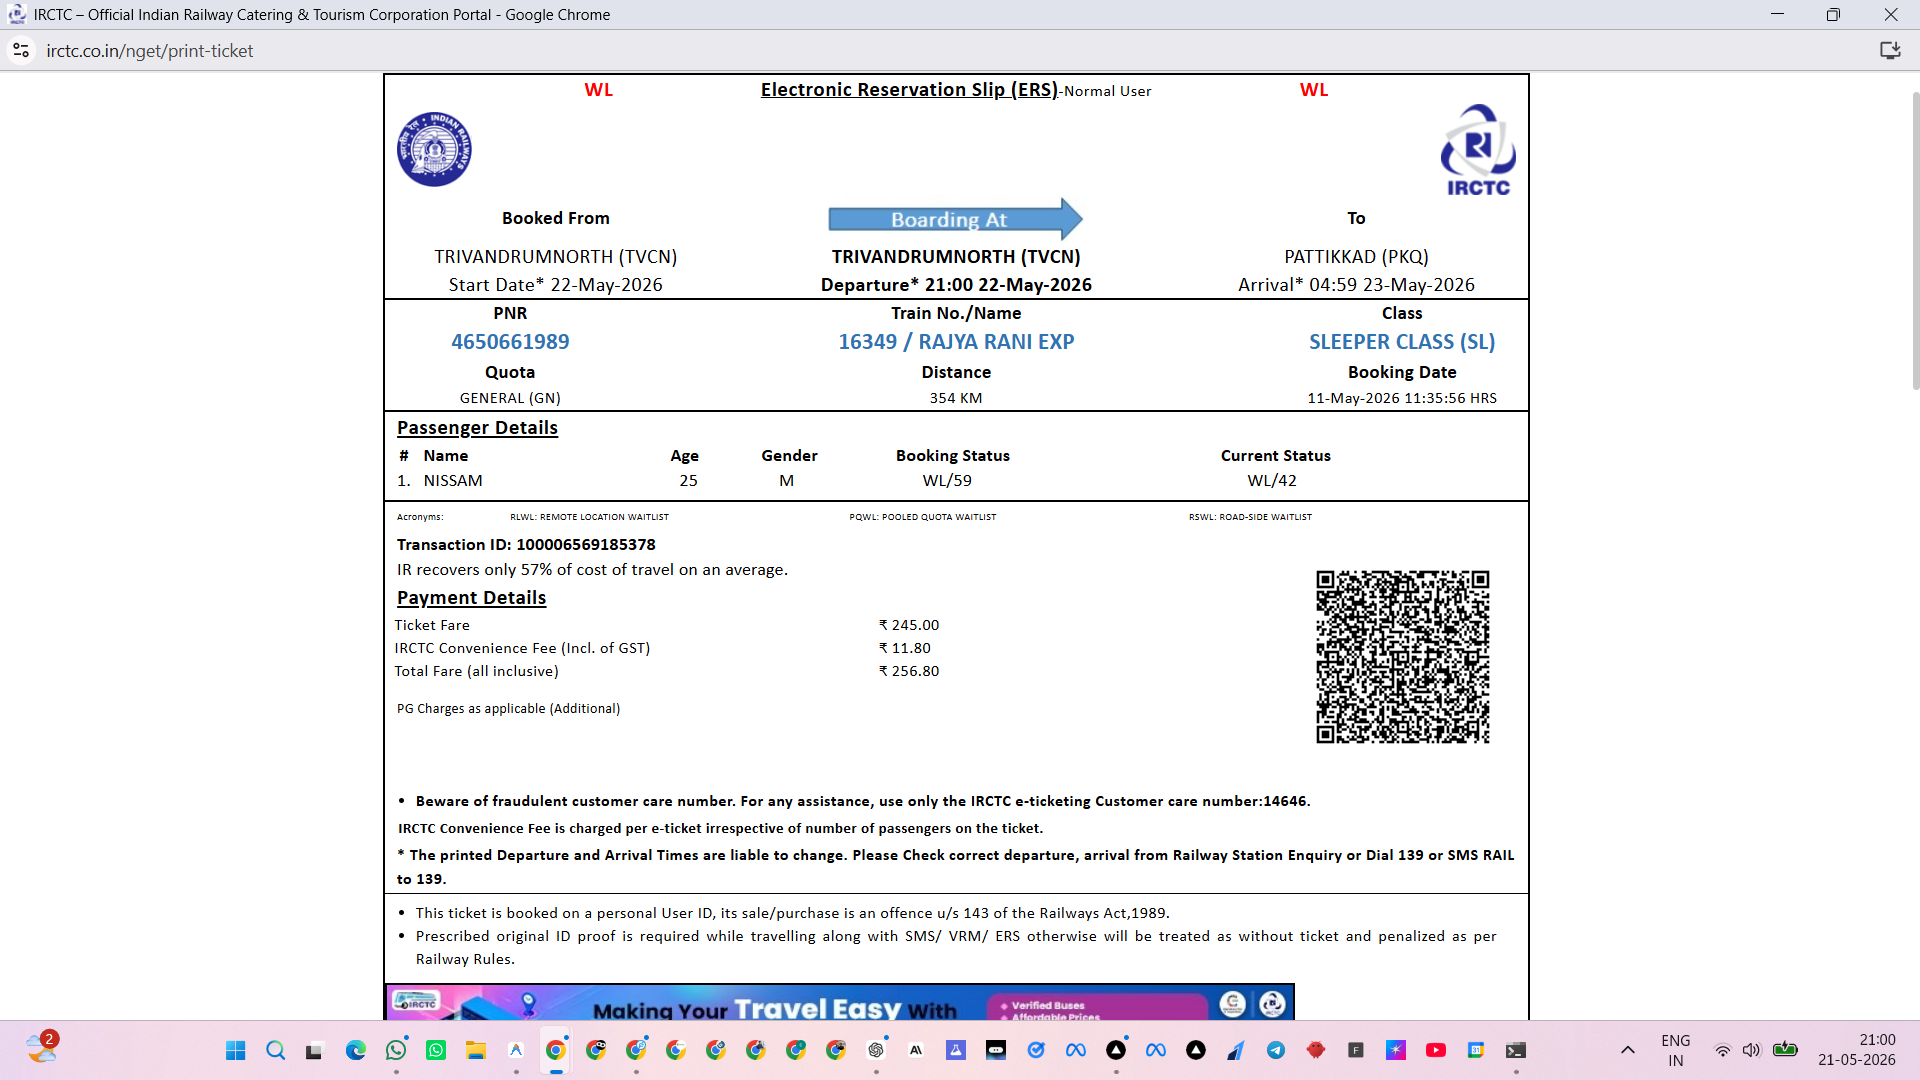The height and width of the screenshot is (1080, 1920).
Task: Open Wi-Fi network settings in tray
Action: pyautogui.click(x=1723, y=1050)
